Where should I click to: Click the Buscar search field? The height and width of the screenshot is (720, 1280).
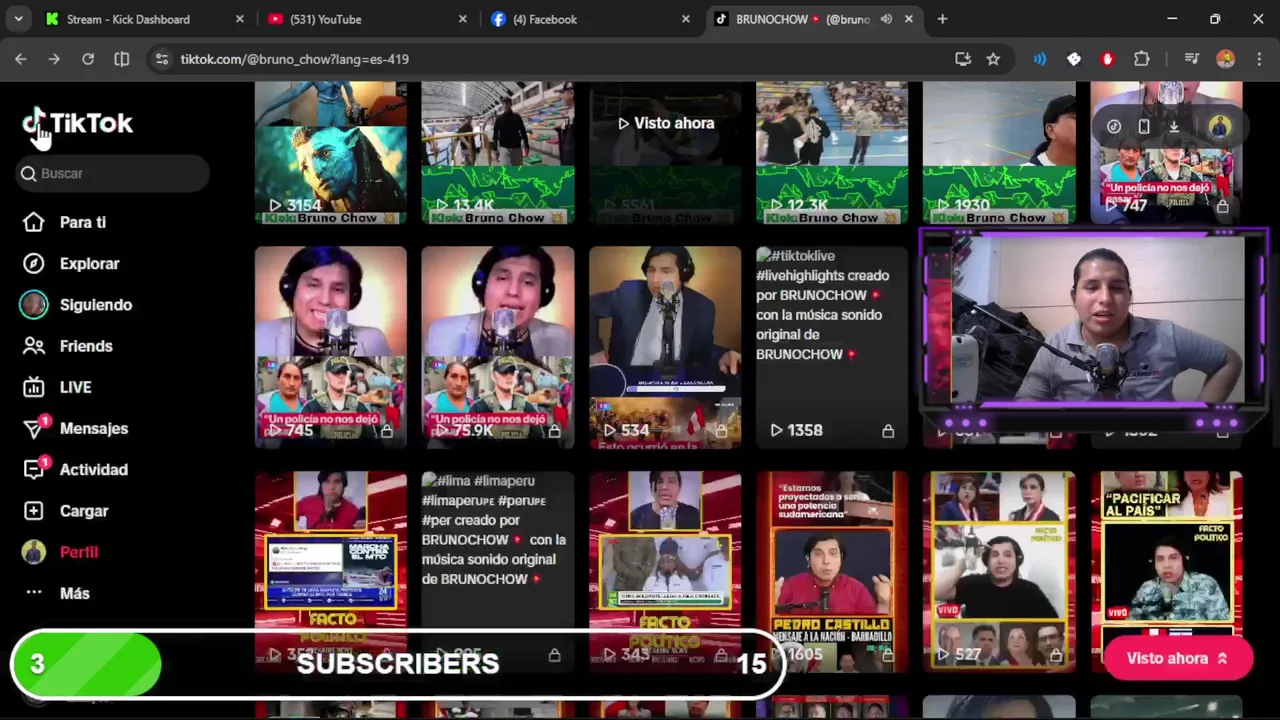click(x=113, y=173)
